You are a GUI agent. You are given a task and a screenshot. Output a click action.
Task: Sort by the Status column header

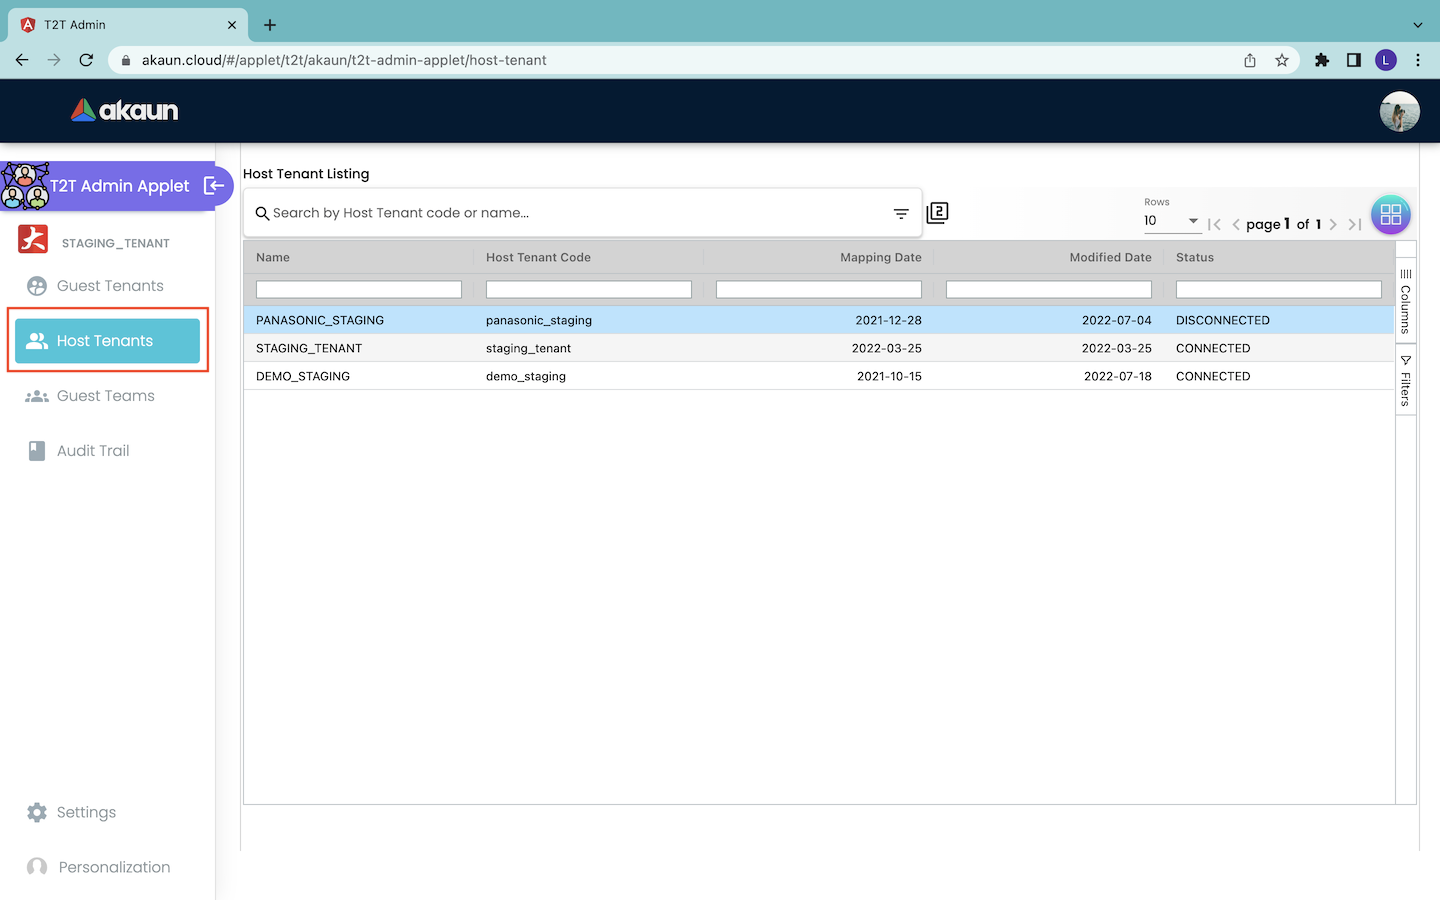pos(1194,257)
